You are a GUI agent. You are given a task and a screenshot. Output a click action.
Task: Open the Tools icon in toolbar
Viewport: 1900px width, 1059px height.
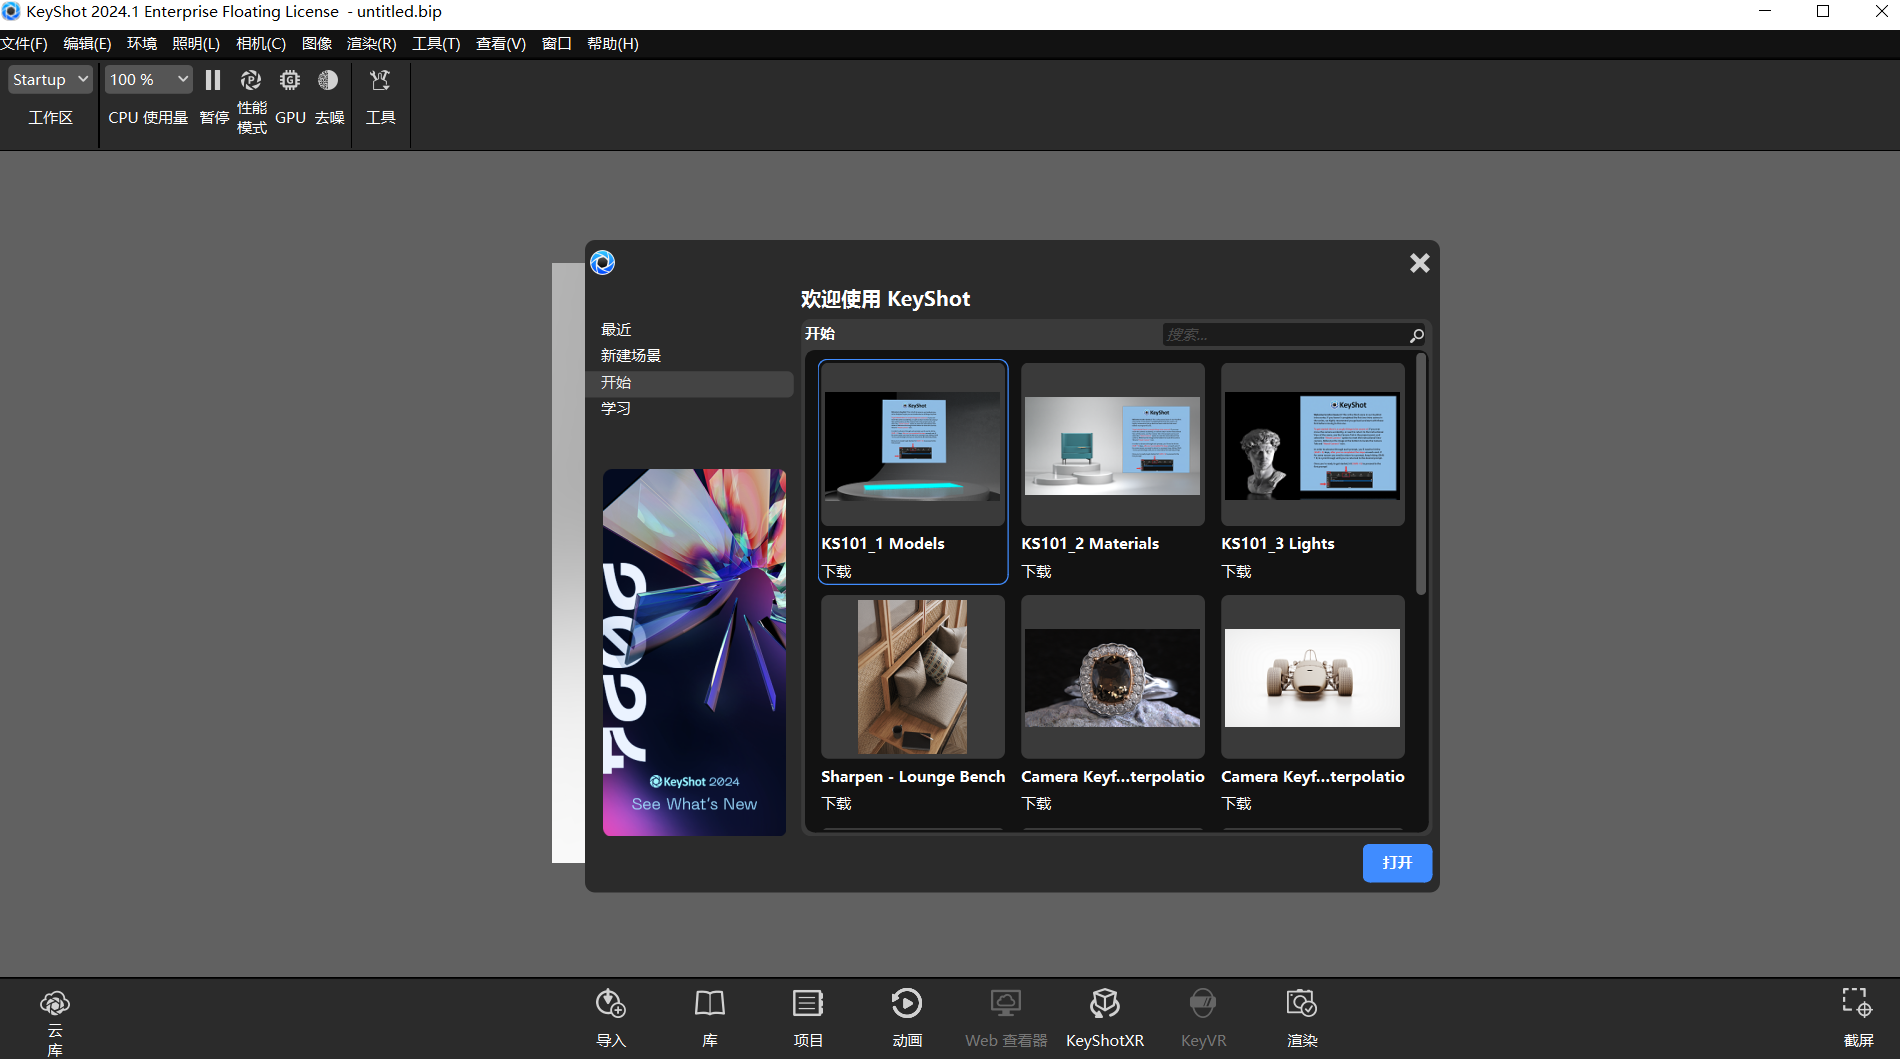380,80
